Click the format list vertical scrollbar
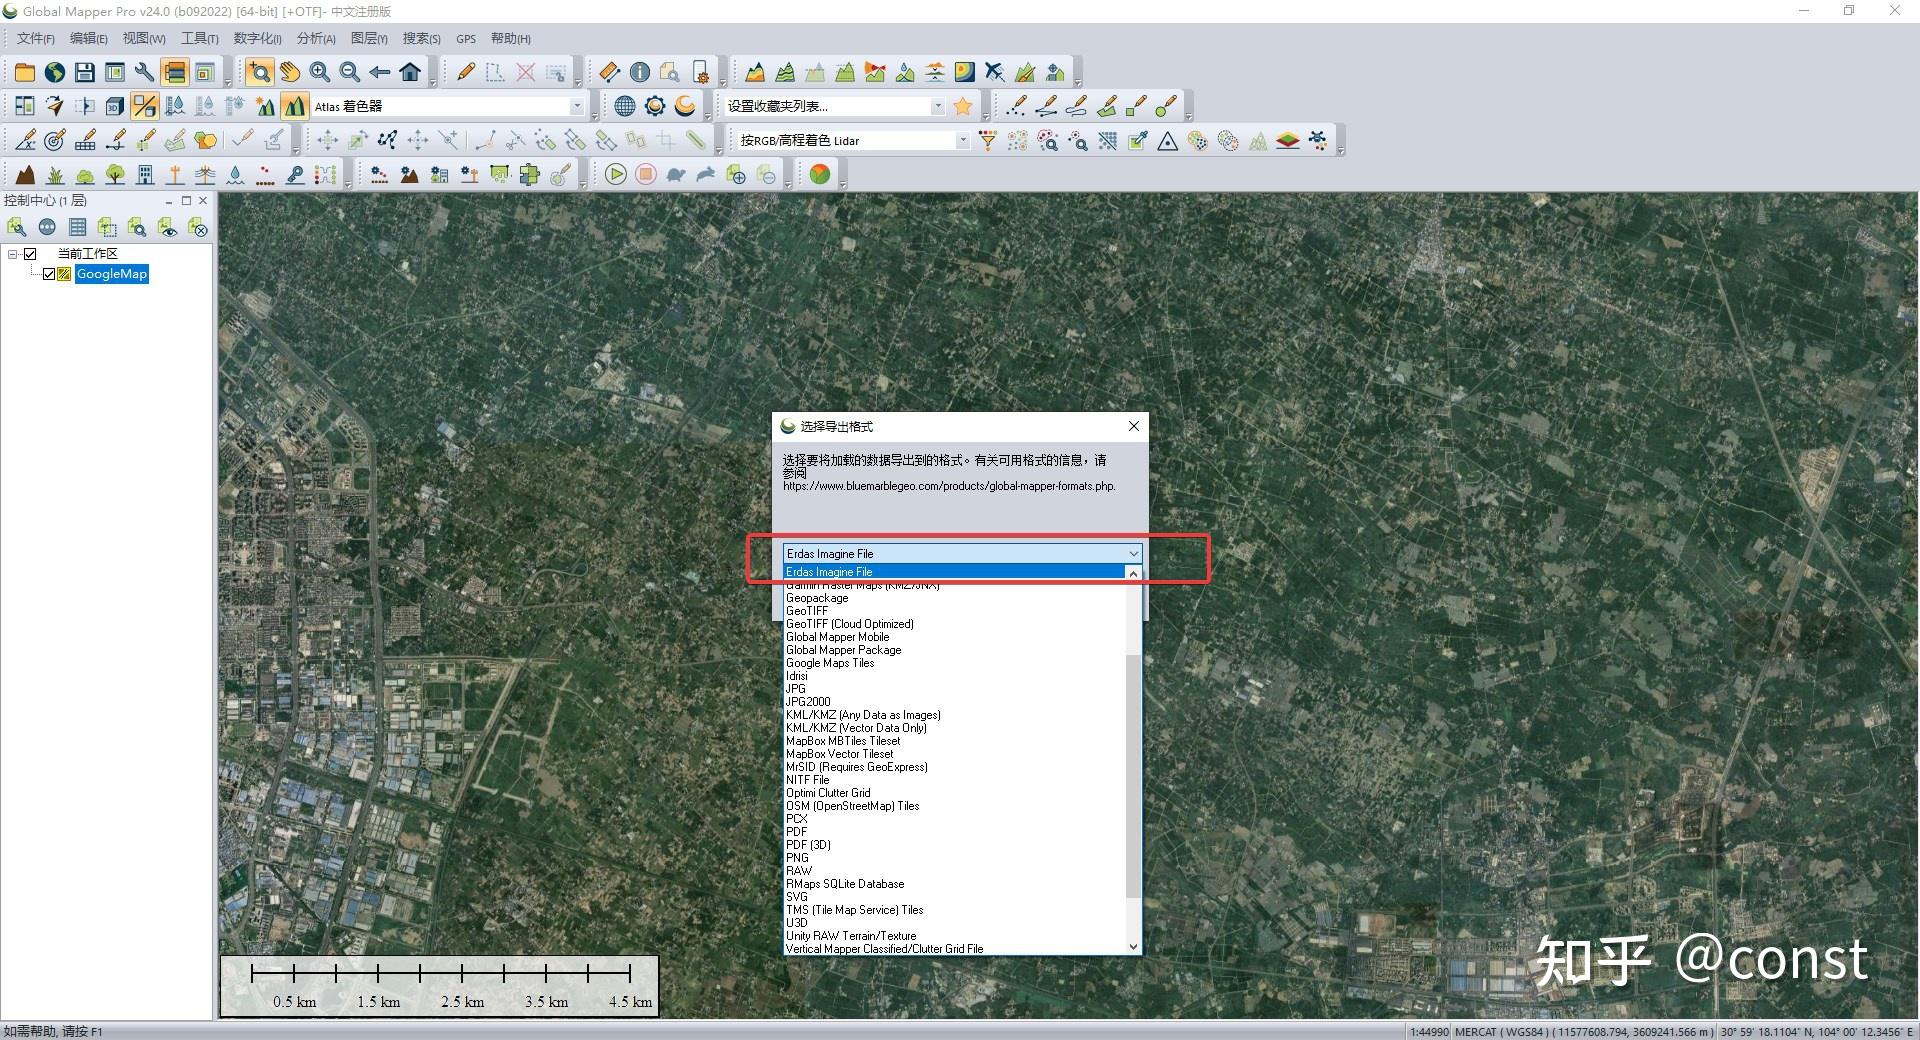 pos(1133,775)
